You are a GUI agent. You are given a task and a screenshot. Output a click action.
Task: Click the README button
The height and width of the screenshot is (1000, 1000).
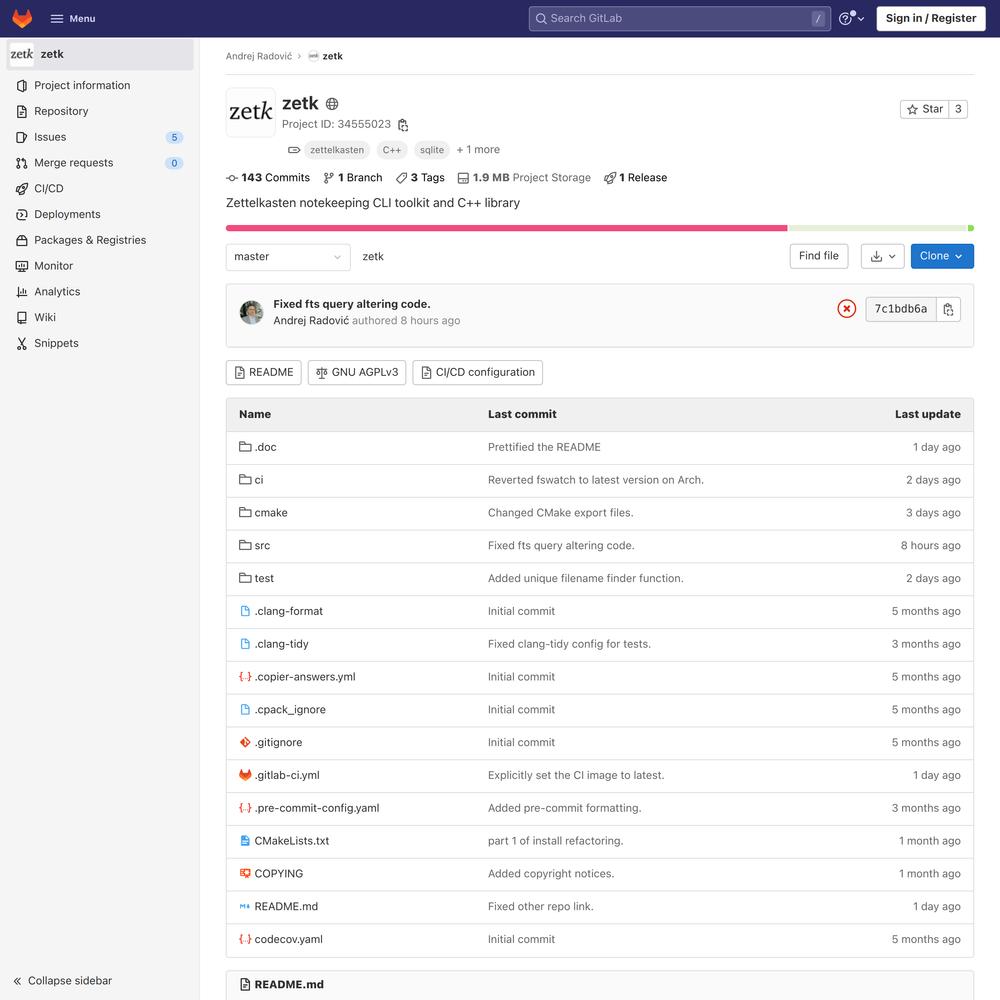pos(263,372)
